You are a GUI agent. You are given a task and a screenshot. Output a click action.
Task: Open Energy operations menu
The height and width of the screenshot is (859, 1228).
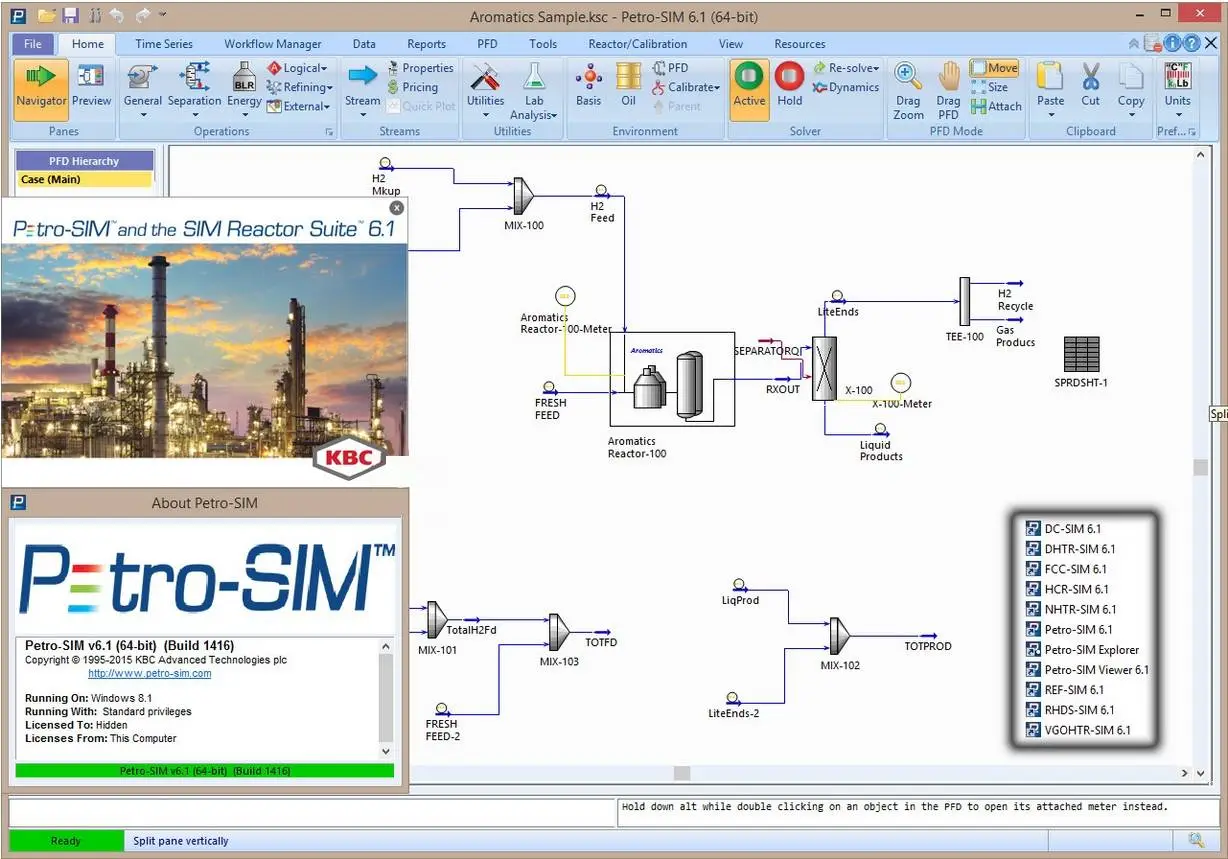coord(244,88)
